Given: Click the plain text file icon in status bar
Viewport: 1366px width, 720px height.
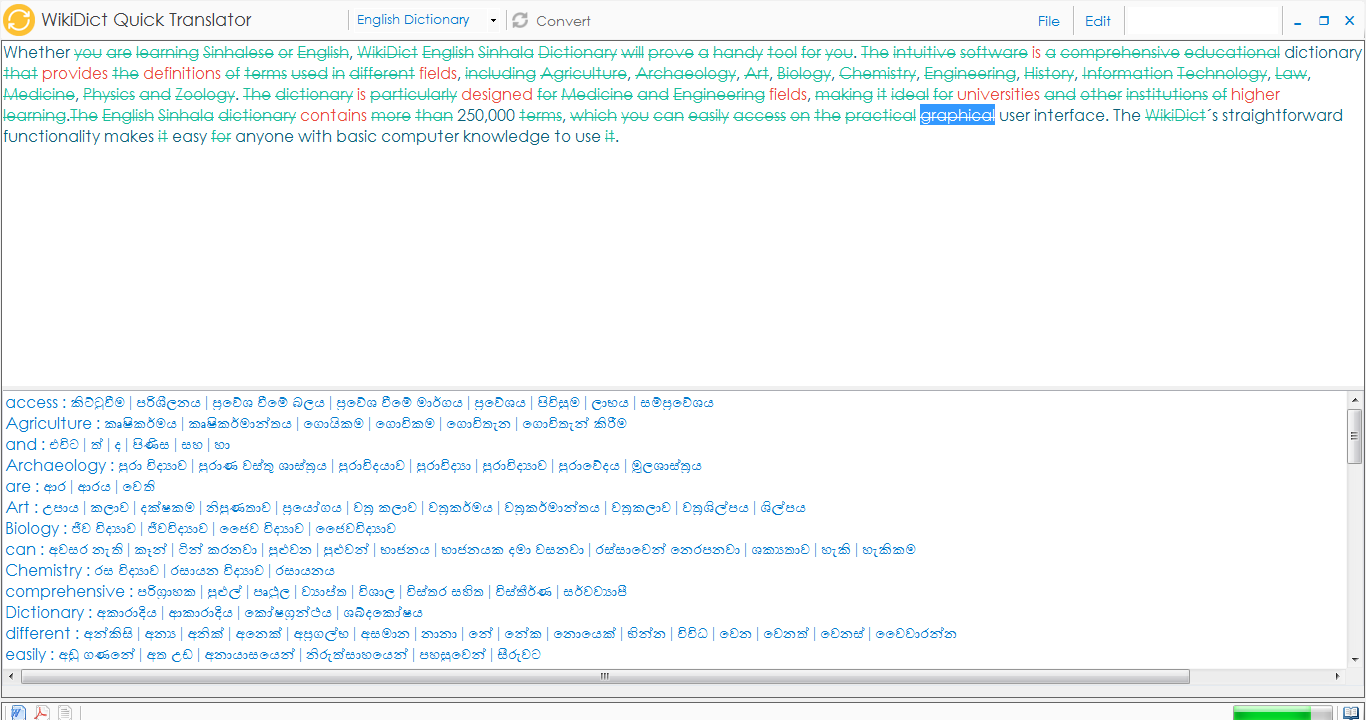Looking at the screenshot, I should pos(65,712).
